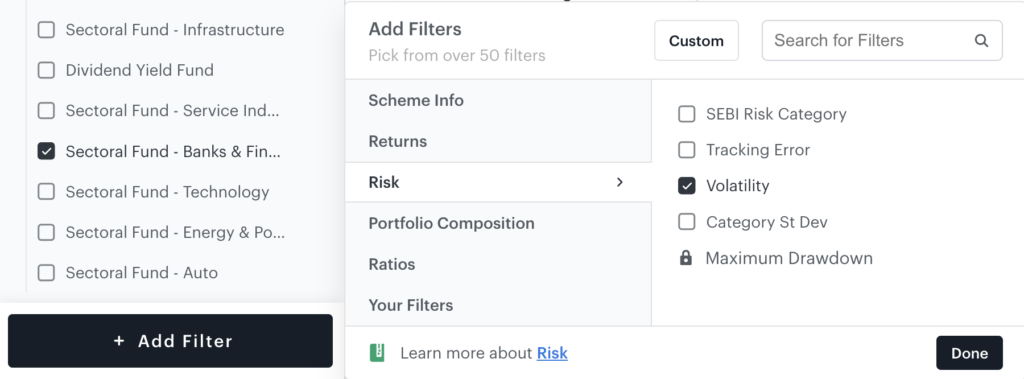This screenshot has height=379, width=1024.
Task: Click the lock icon beside Maximum Drawdown
Action: coord(686,258)
